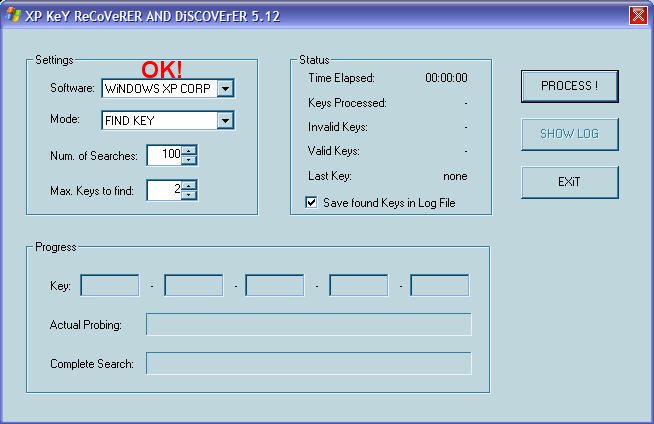The width and height of the screenshot is (654, 424).
Task: Click the fifth Key segment box
Action: [440, 285]
